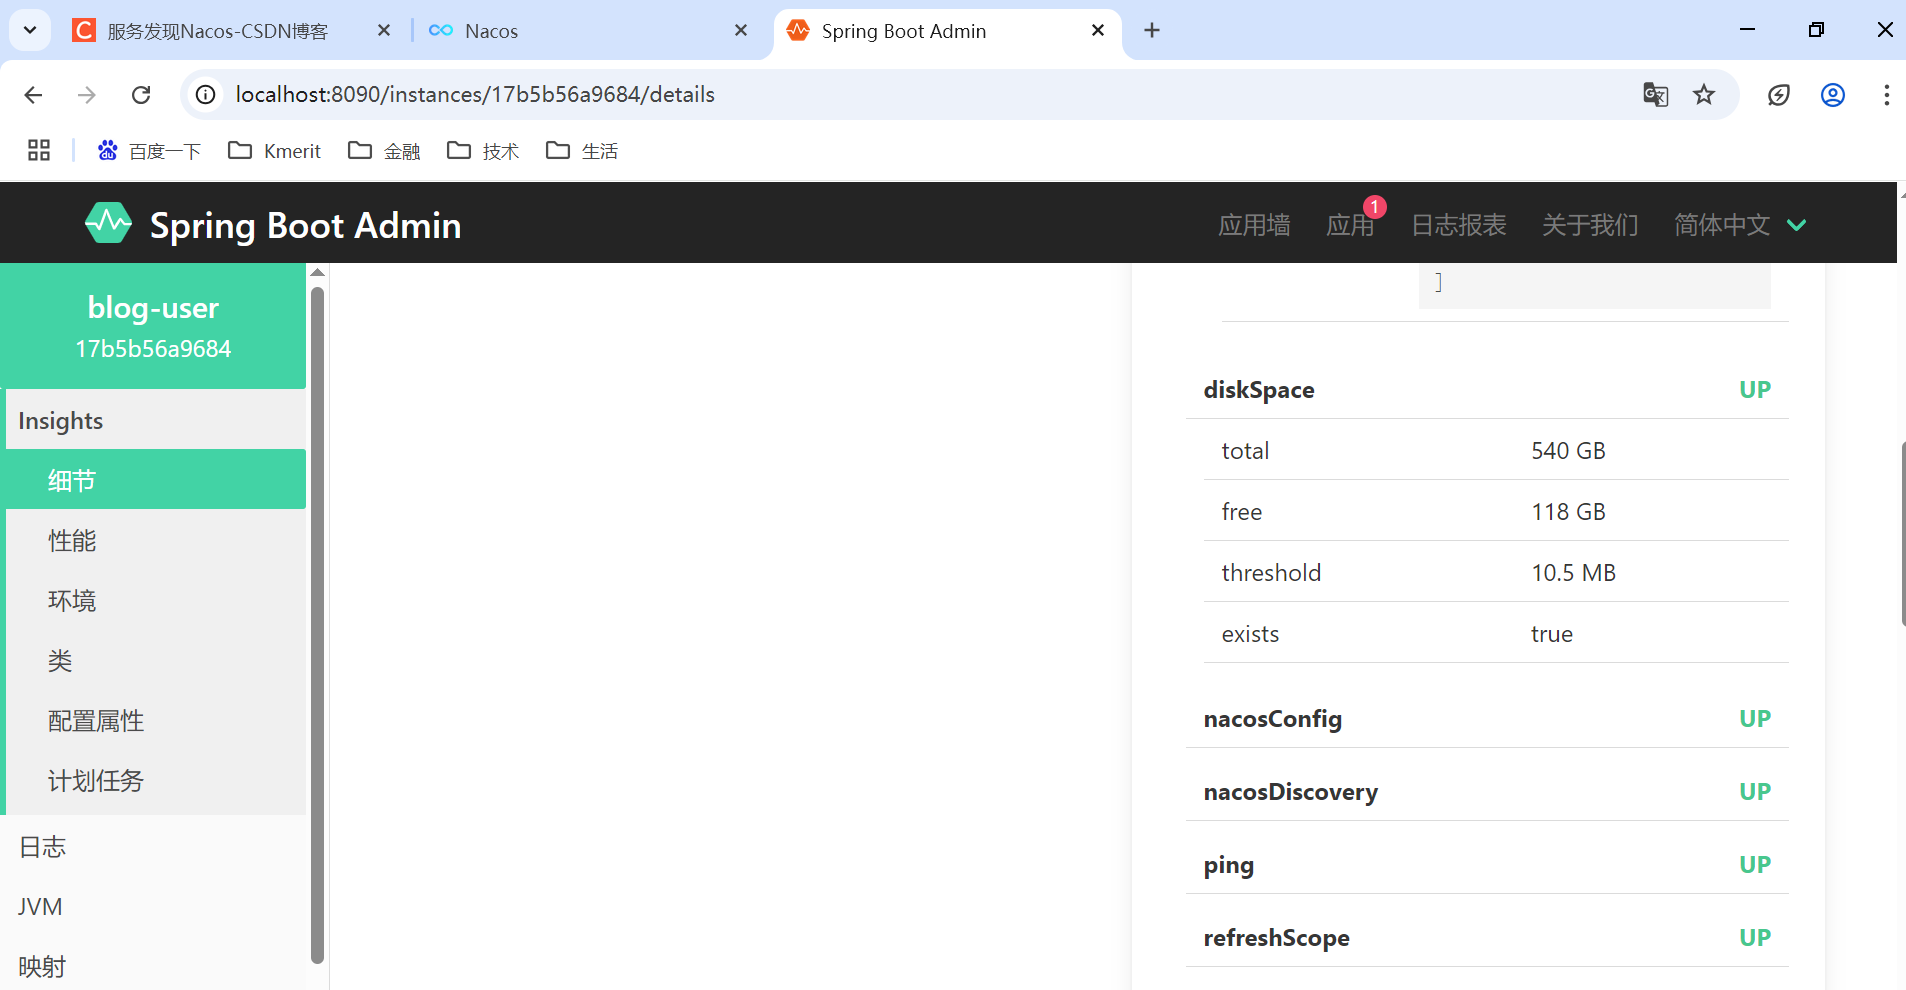
Task: Go back to previous page
Action: tap(33, 95)
